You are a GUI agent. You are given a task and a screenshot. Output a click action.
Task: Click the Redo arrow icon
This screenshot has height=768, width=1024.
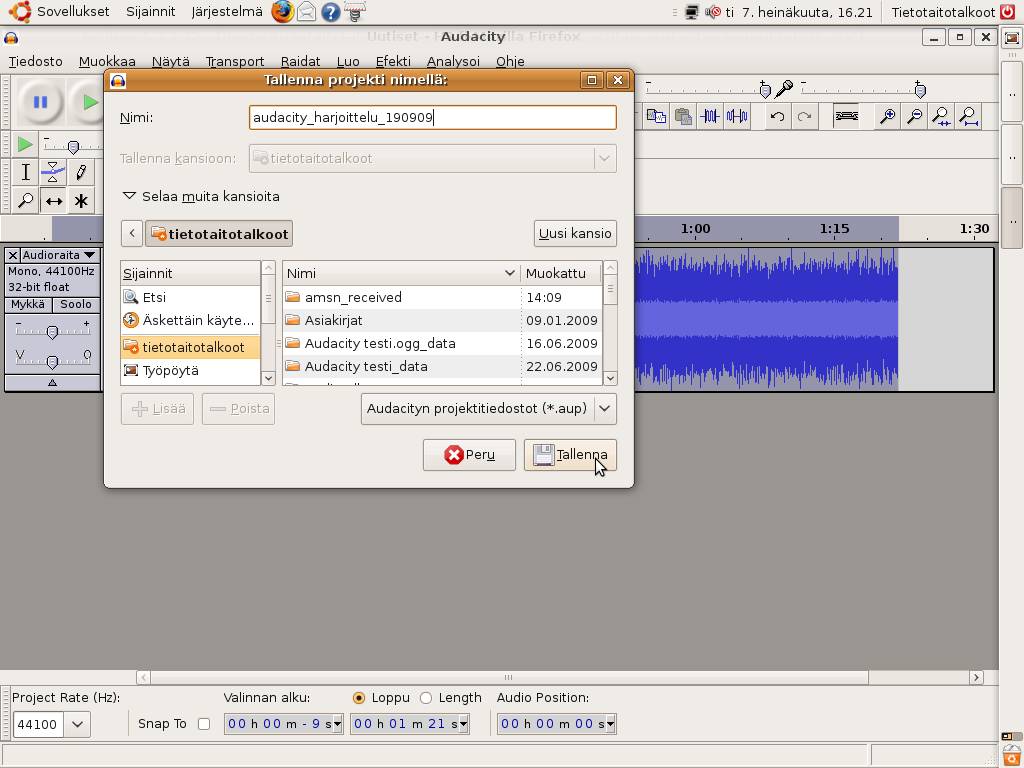804,116
